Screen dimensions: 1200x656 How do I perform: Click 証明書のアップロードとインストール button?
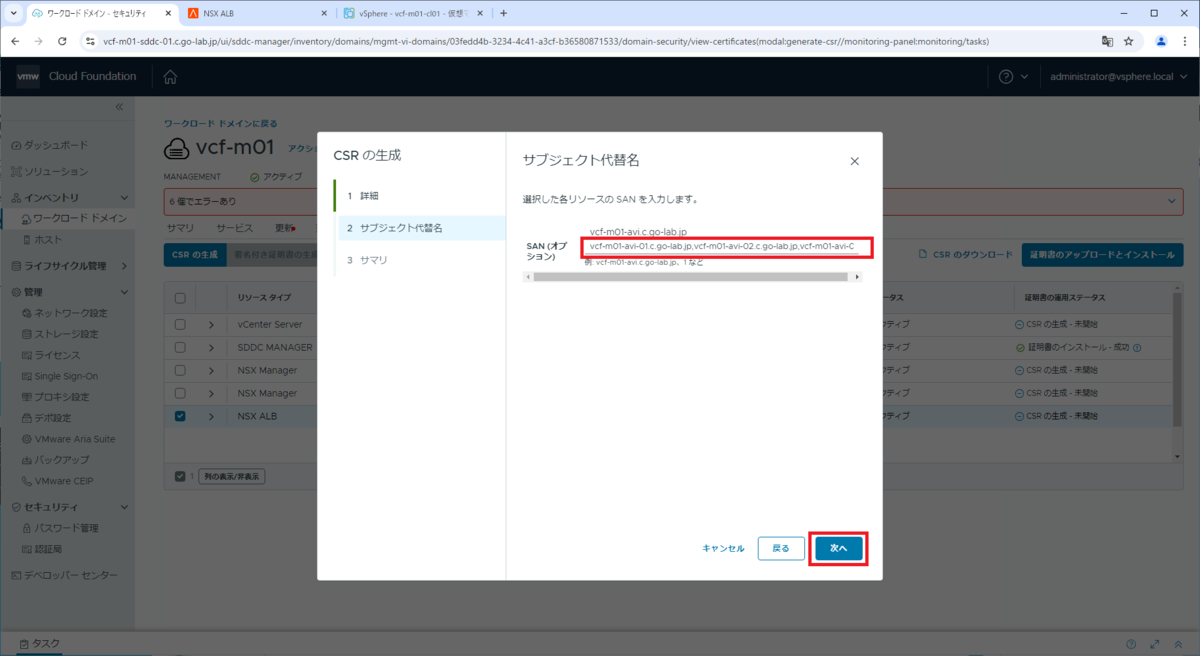click(x=1101, y=255)
